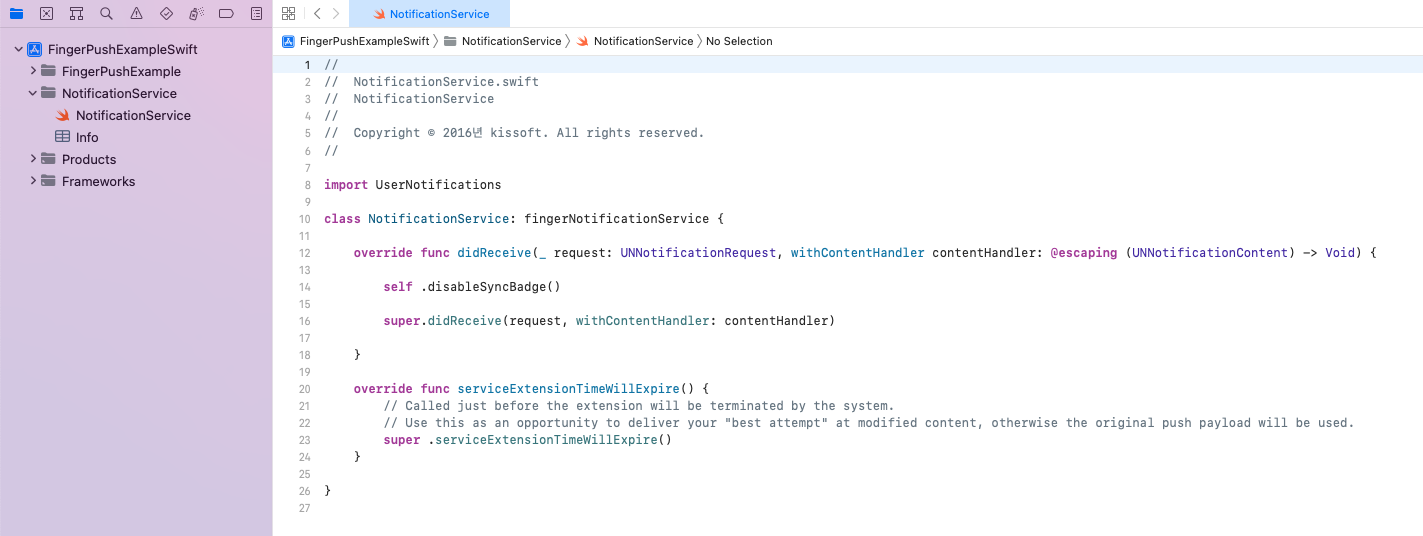Open the Project navigator folder icon
The height and width of the screenshot is (536, 1423).
click(16, 14)
